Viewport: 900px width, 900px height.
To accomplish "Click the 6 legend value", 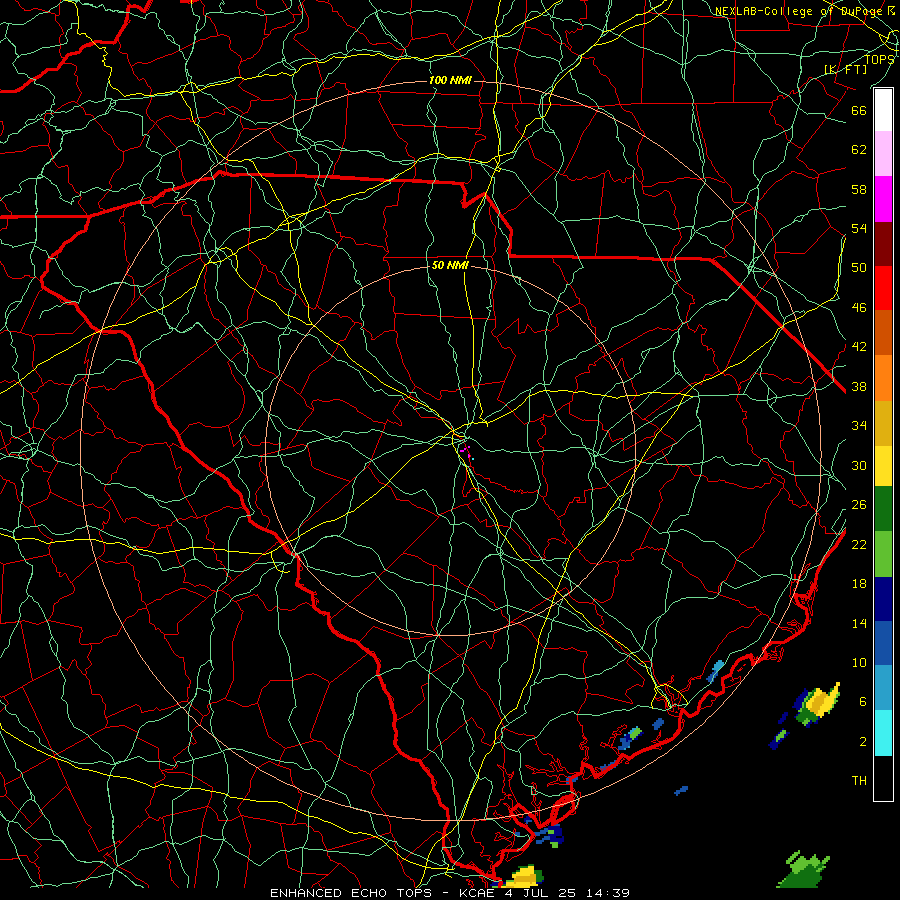I will click(x=863, y=701).
